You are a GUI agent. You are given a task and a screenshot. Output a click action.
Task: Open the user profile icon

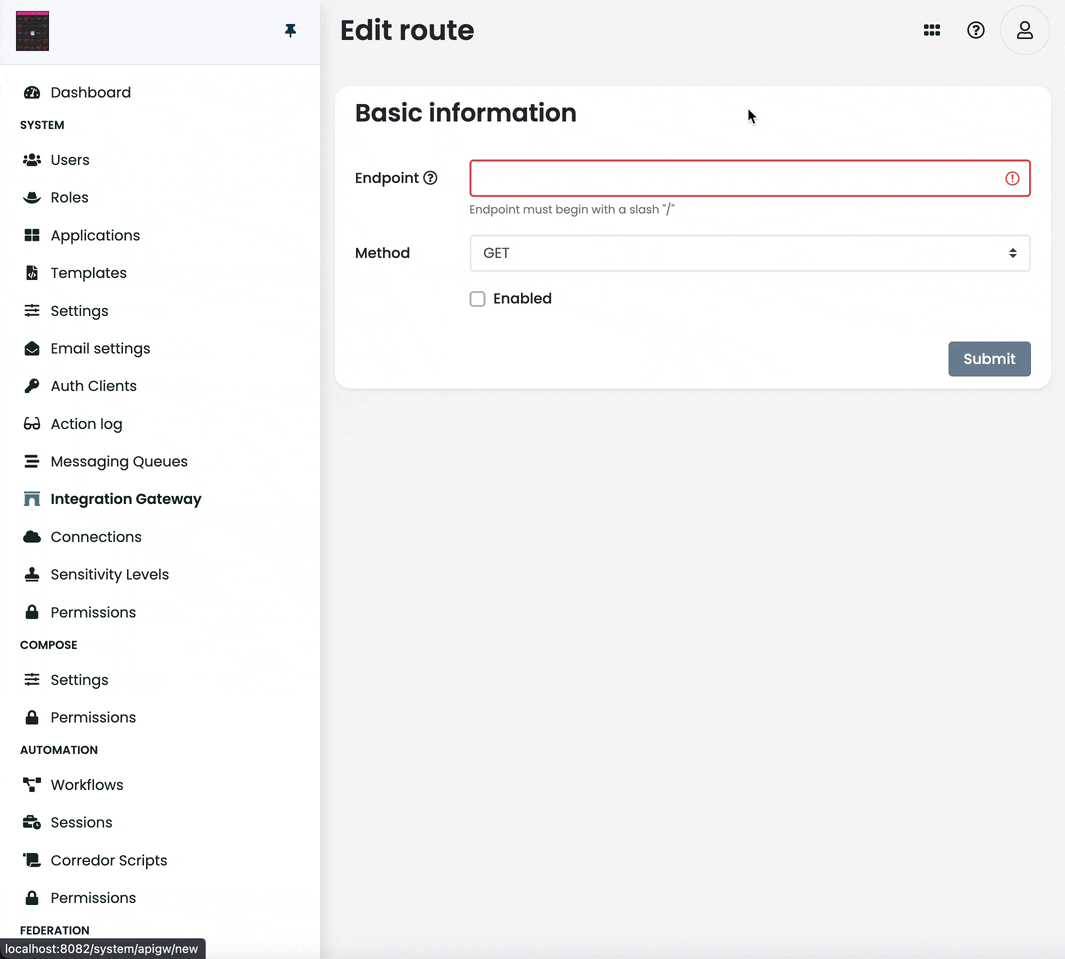pos(1024,30)
